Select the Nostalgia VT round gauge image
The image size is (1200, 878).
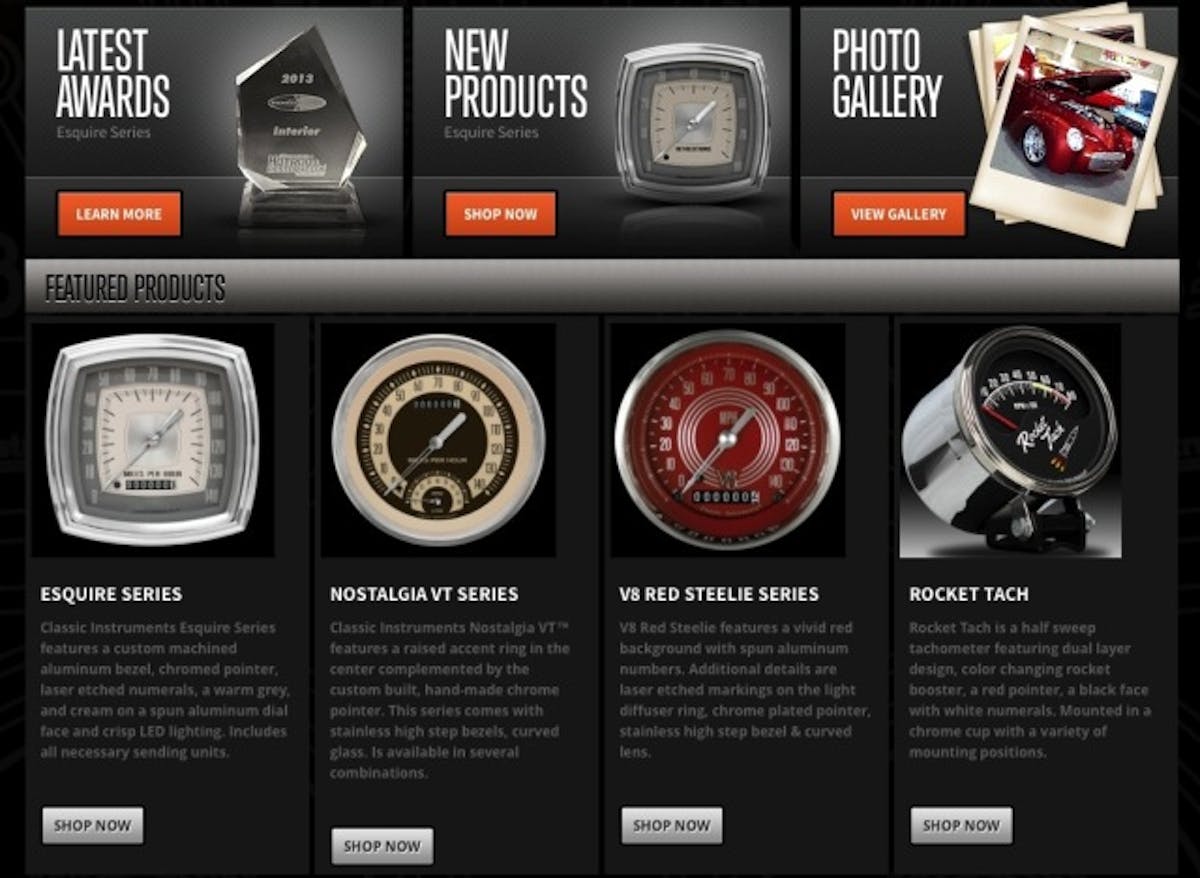(x=439, y=440)
